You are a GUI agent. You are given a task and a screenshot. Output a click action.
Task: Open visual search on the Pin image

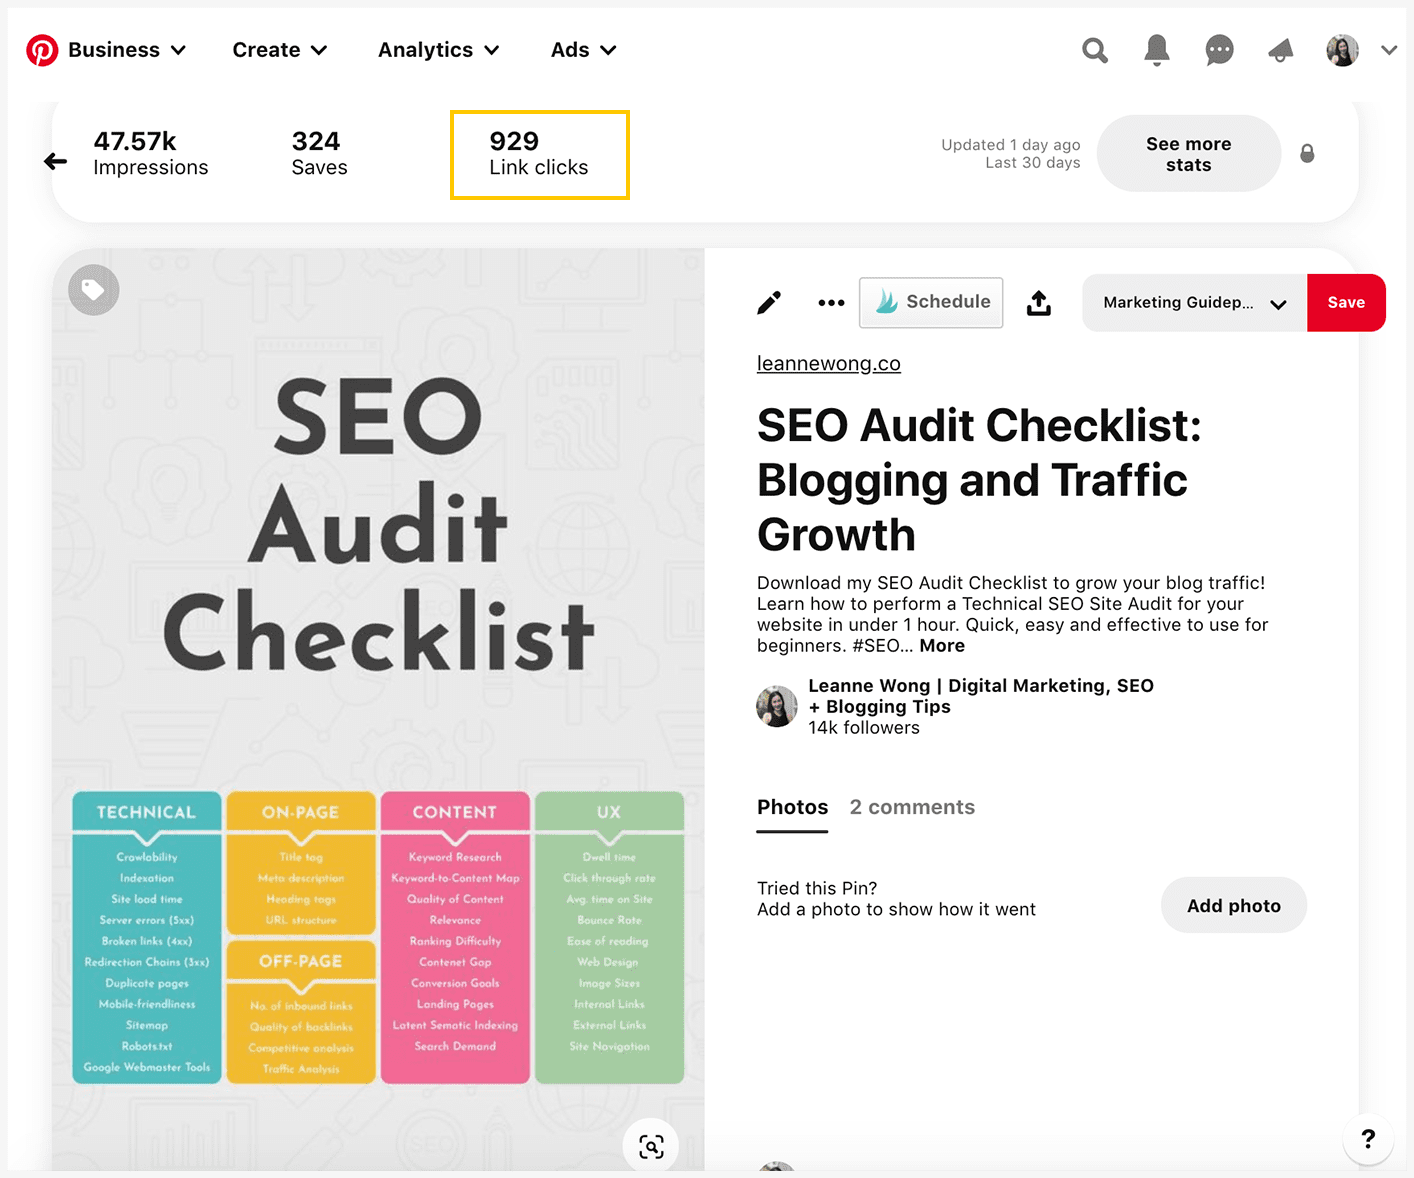[x=650, y=1145]
